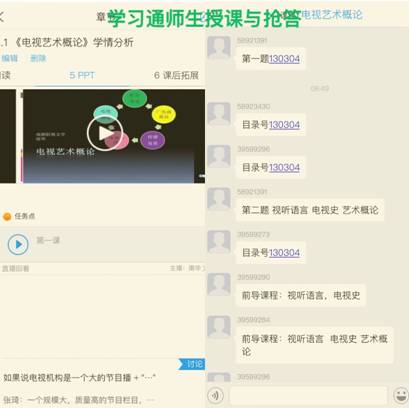The width and height of the screenshot is (409, 408).
Task: Click the 删除 link
Action: tap(38, 58)
